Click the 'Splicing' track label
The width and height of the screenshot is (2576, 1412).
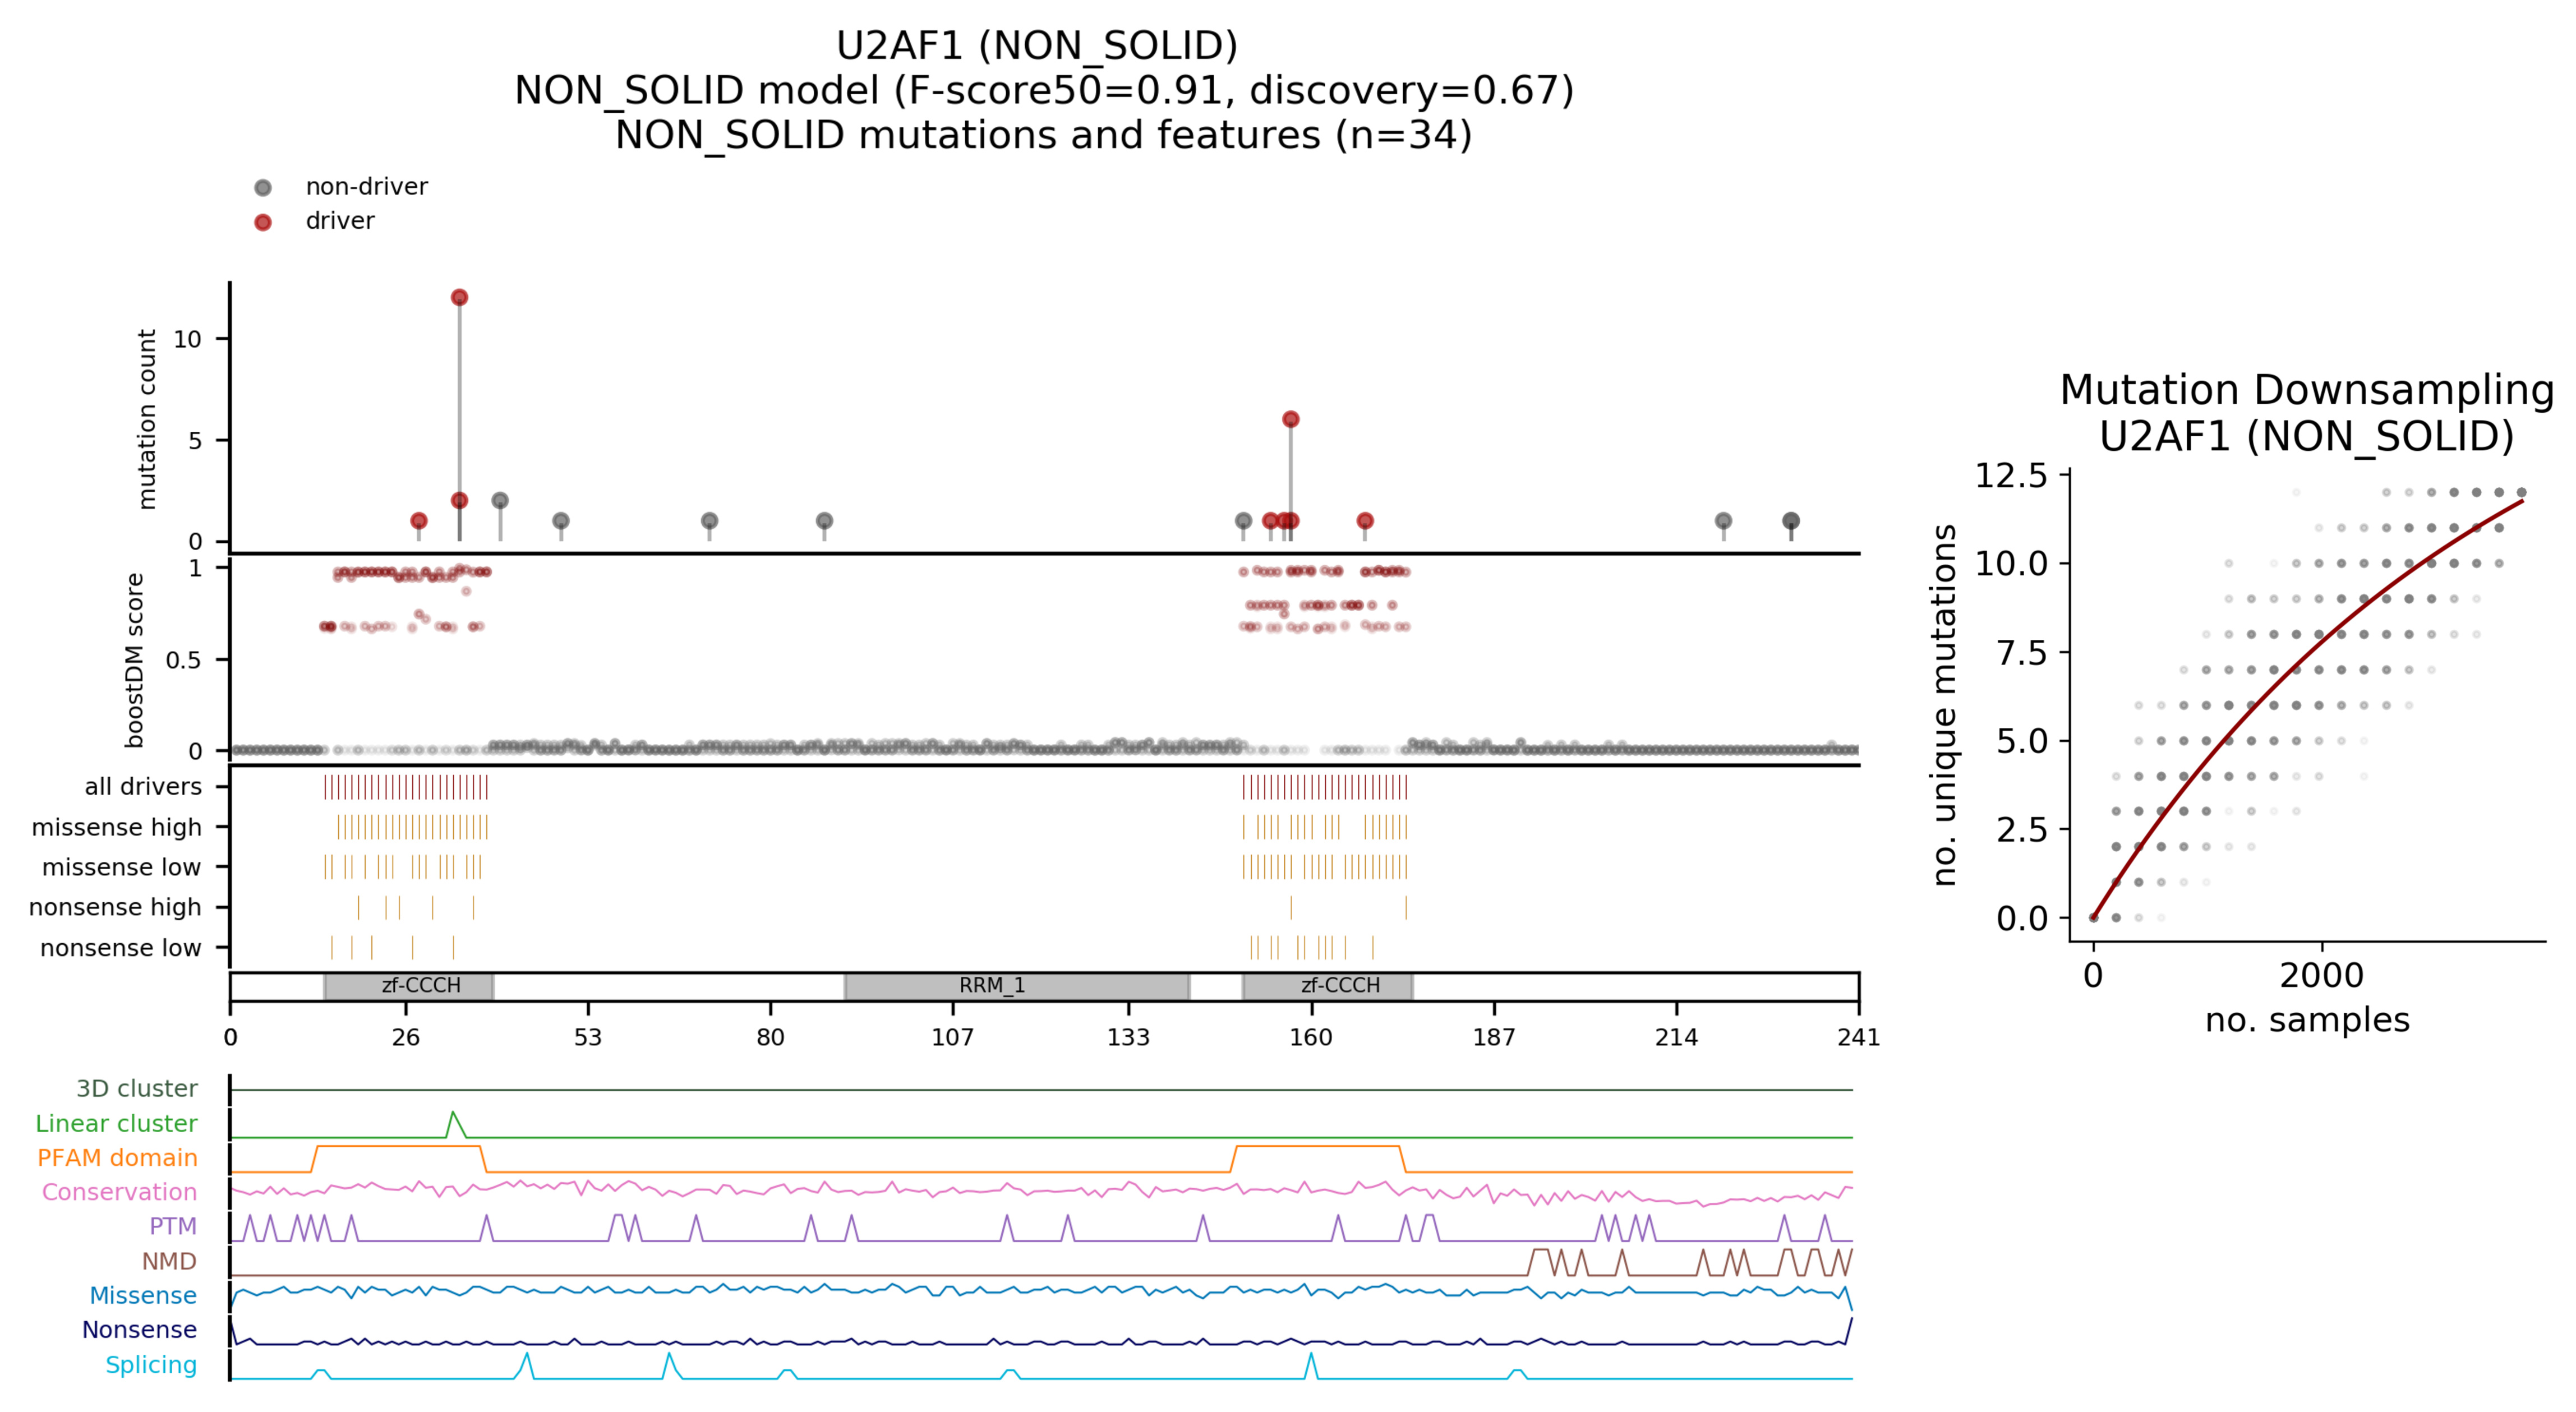pos(151,1365)
